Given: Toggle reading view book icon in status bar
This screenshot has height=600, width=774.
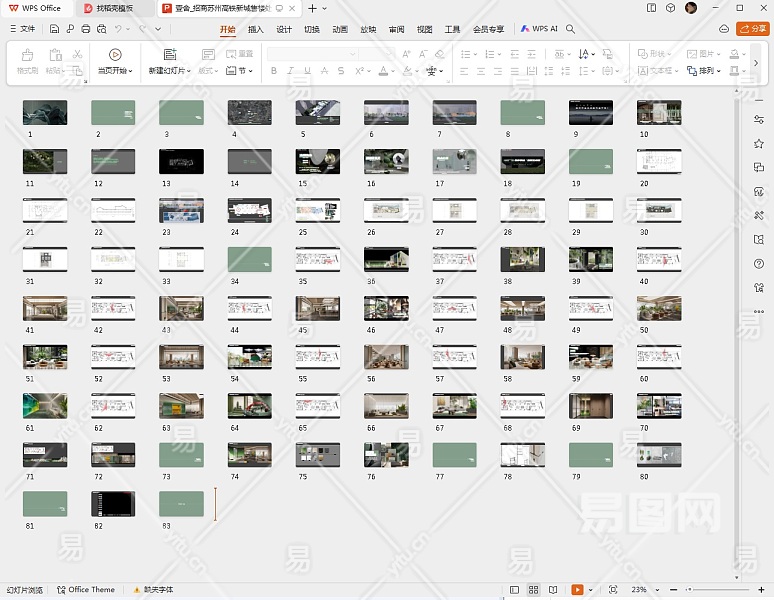Looking at the screenshot, I should 553,590.
